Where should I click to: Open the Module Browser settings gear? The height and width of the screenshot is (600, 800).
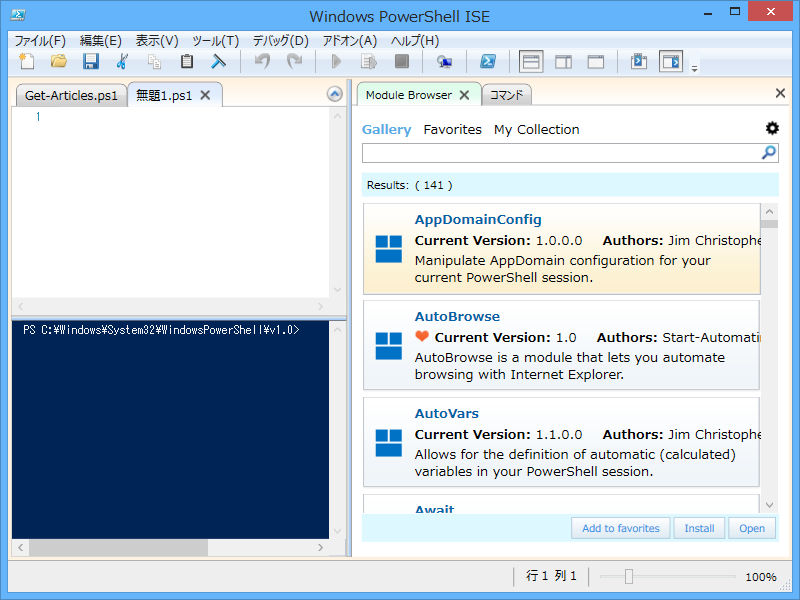[x=771, y=128]
